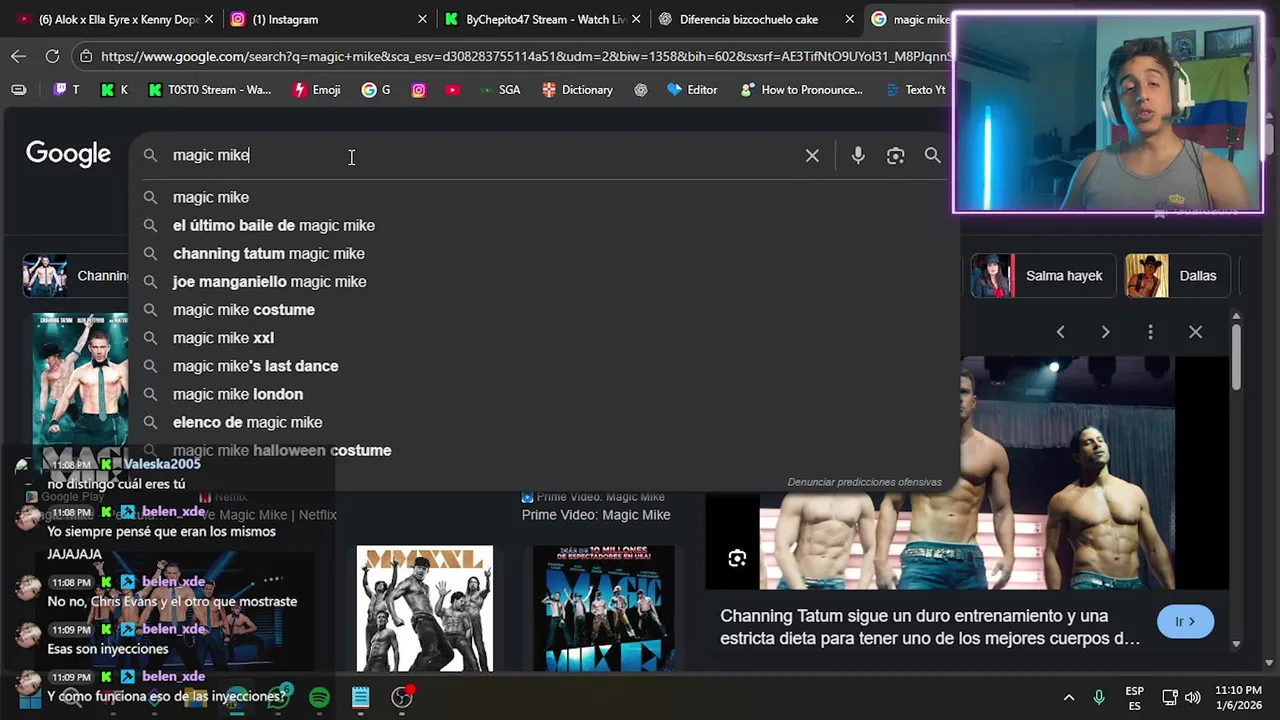Reload the page with refresh icon
1280x720 pixels.
pyautogui.click(x=52, y=56)
